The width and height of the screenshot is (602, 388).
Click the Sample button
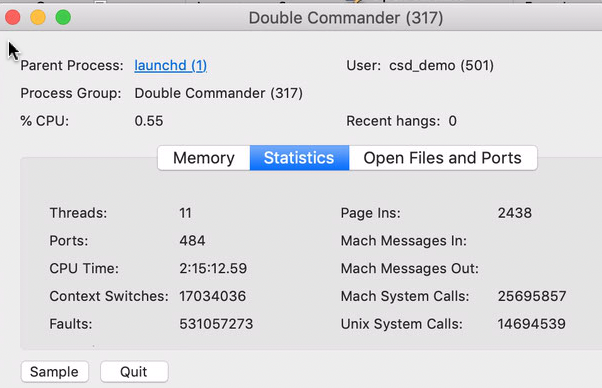(55, 371)
